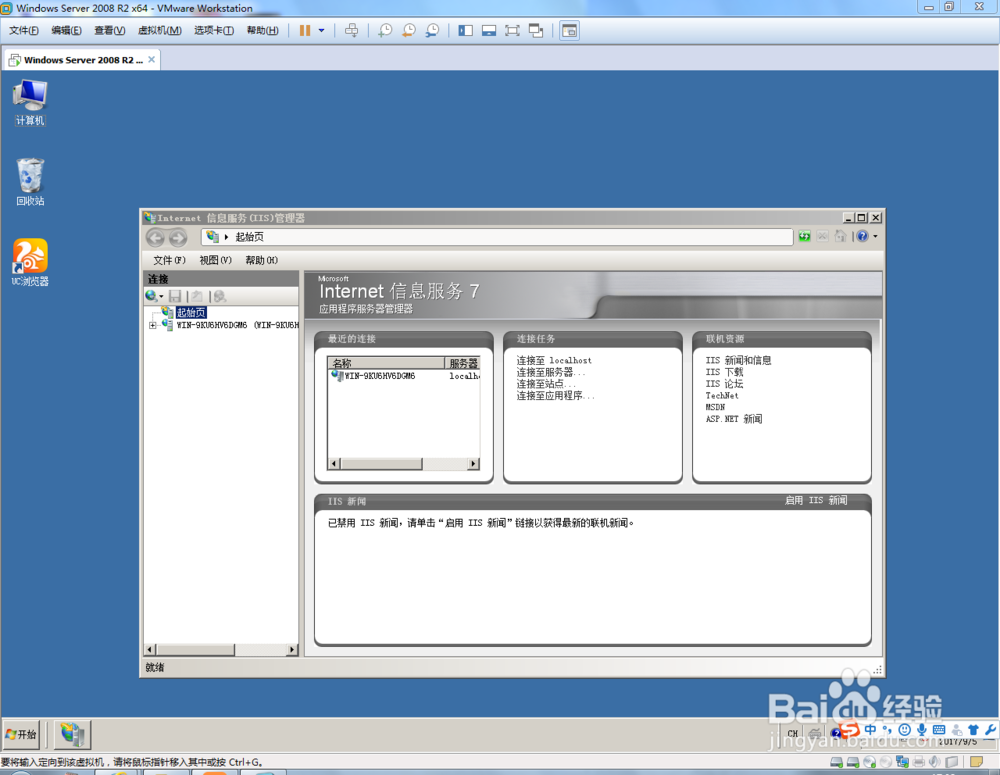1000x775 pixels.
Task: Open ASP.NET 新闻 link
Action: coord(734,419)
